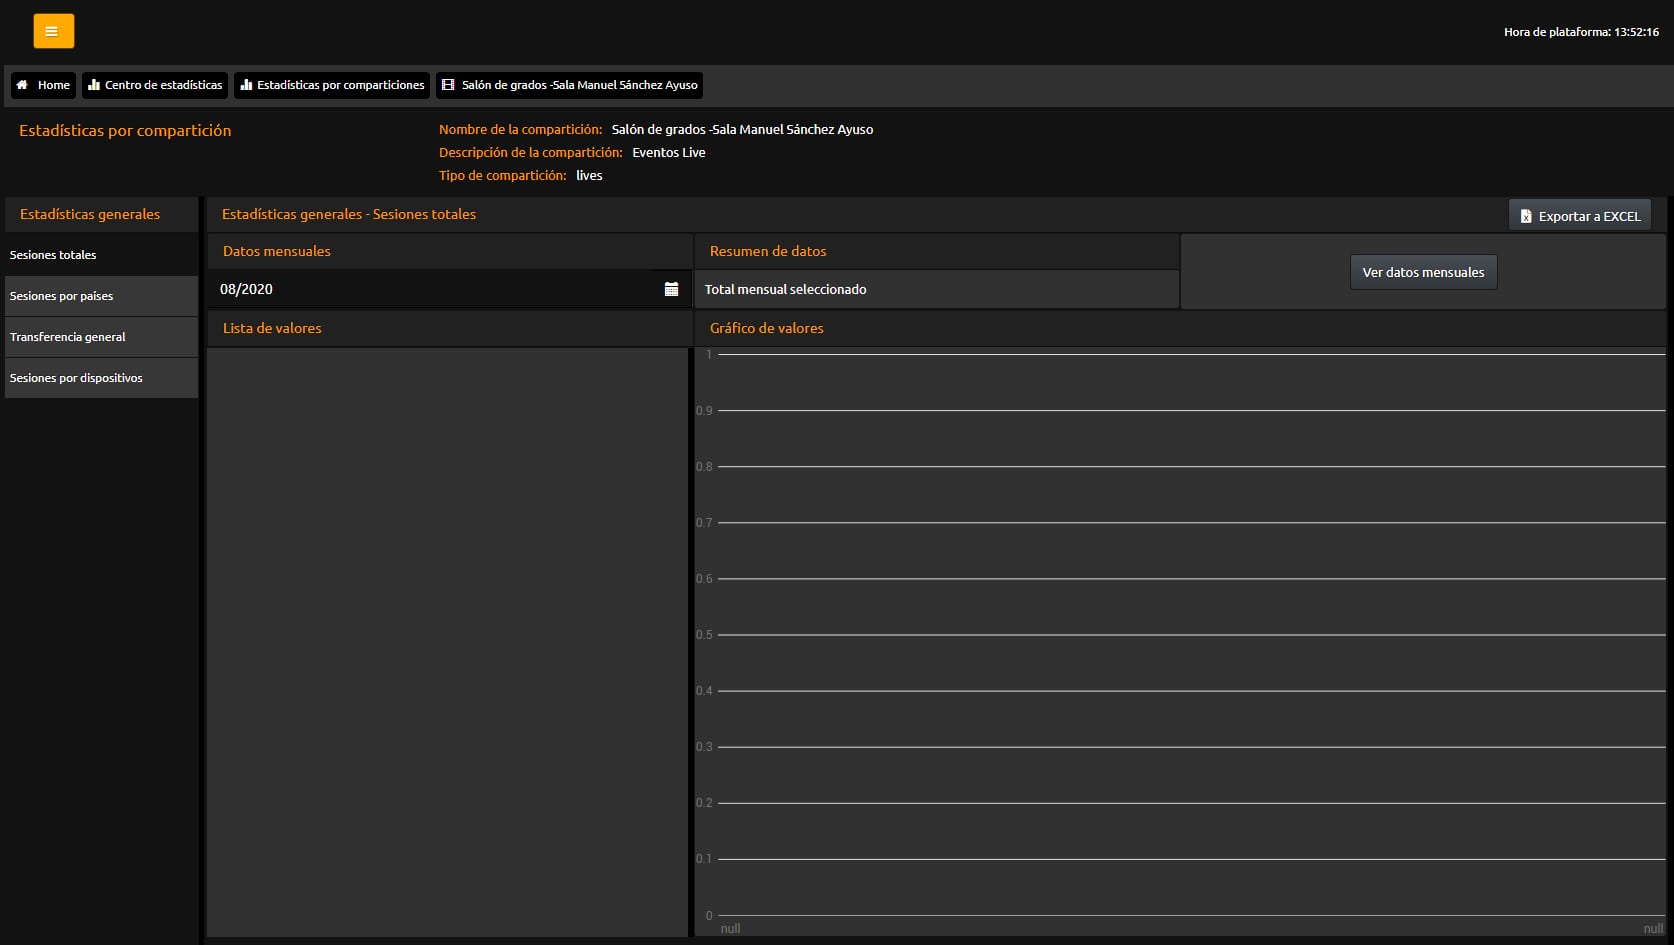Click the Centro de estadísticas chart icon

94,85
